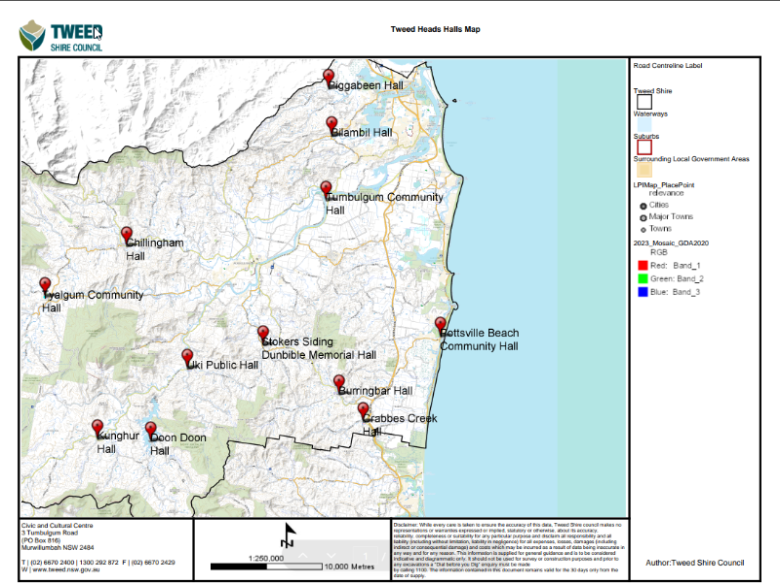Click the Major Towns legend symbol
Viewport: 780px width, 583px height.
click(643, 217)
